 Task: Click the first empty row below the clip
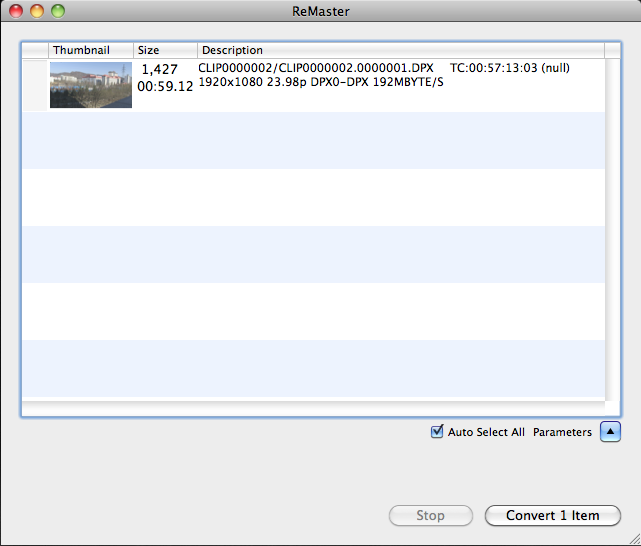pos(312,140)
